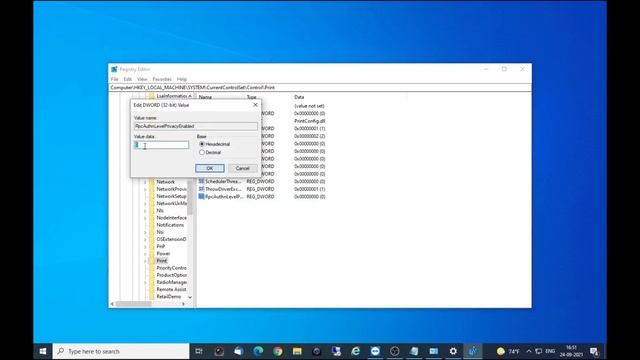Expand the Network tree key
The width and height of the screenshot is (640, 360).
click(x=145, y=182)
